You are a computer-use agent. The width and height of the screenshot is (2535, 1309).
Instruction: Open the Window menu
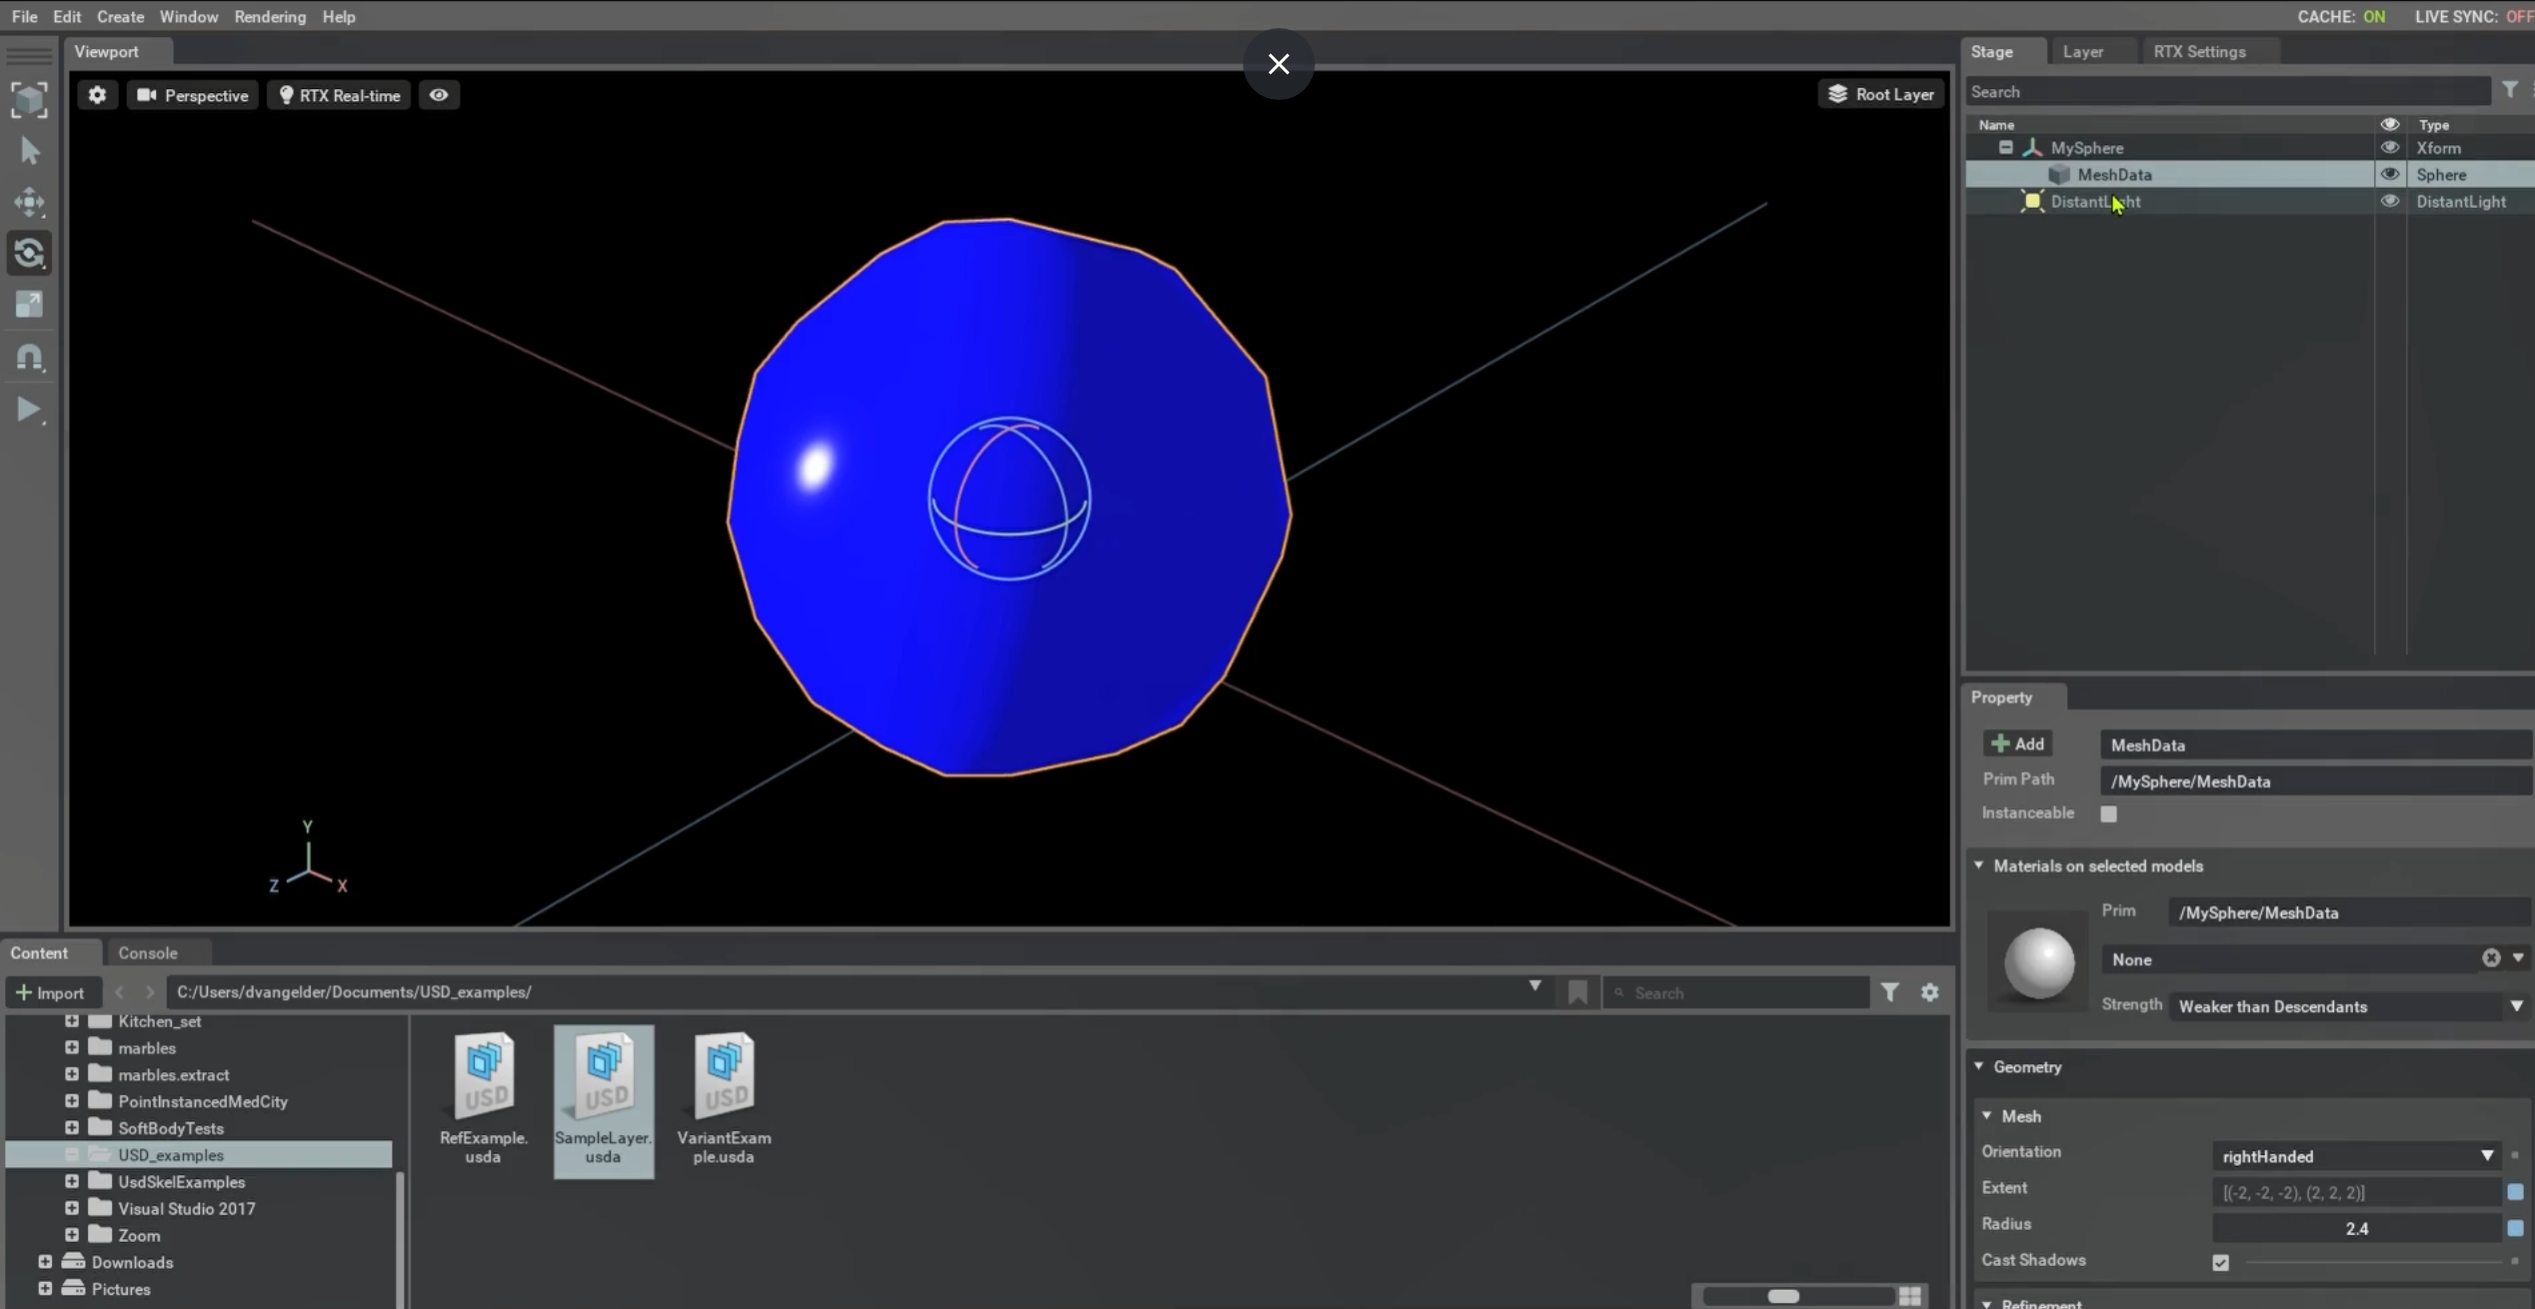click(x=189, y=16)
